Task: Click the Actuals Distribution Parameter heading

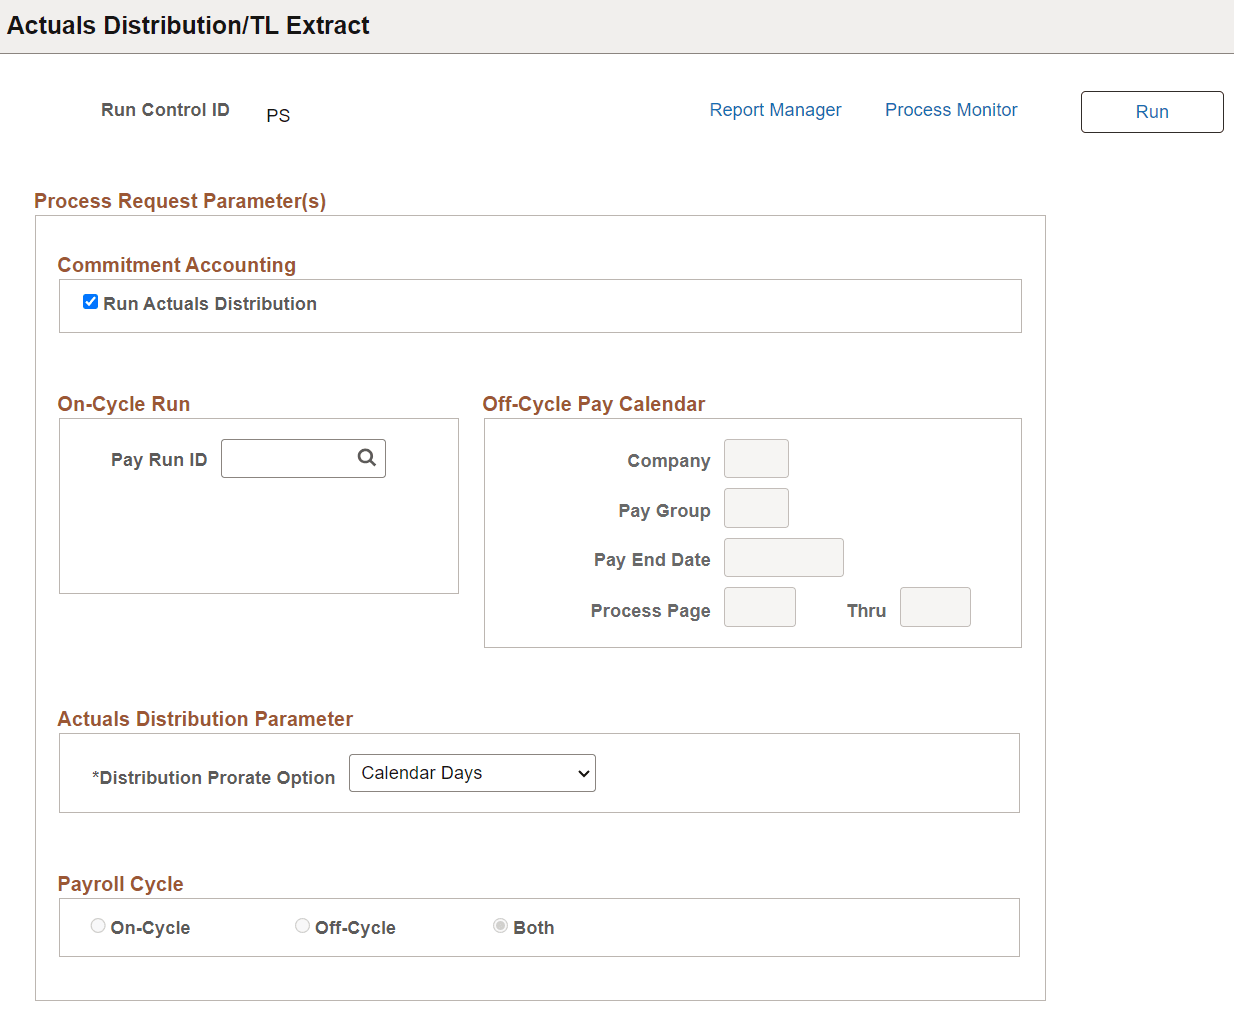Action: 205,719
